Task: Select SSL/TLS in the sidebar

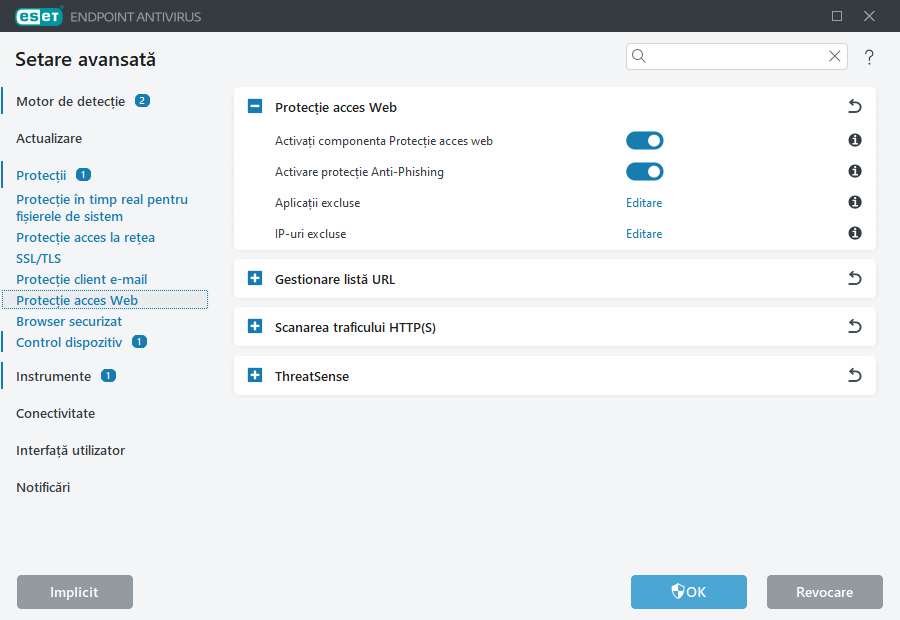Action: click(38, 258)
